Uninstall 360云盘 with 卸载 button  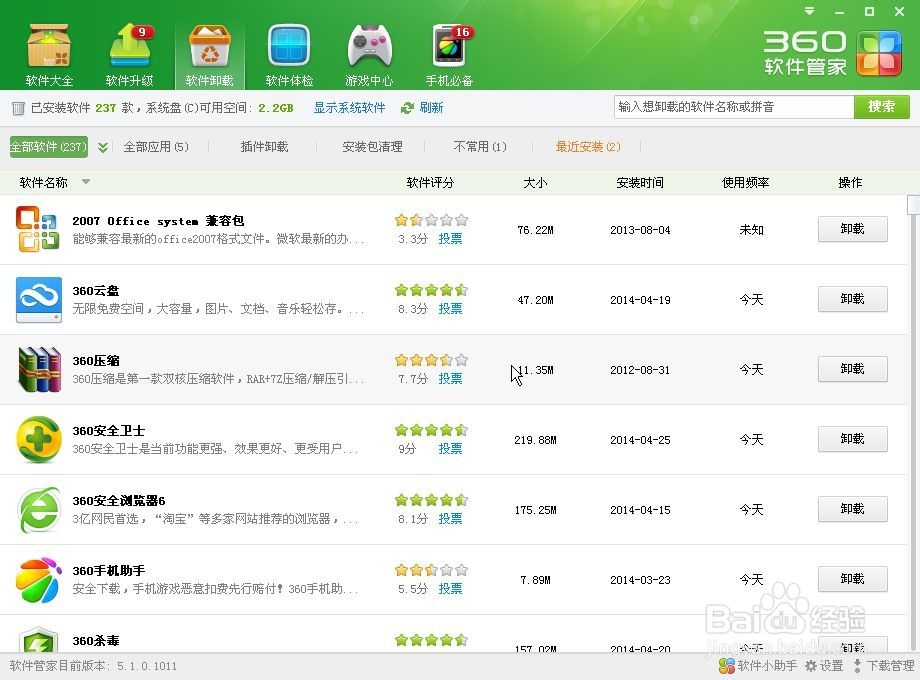click(853, 299)
